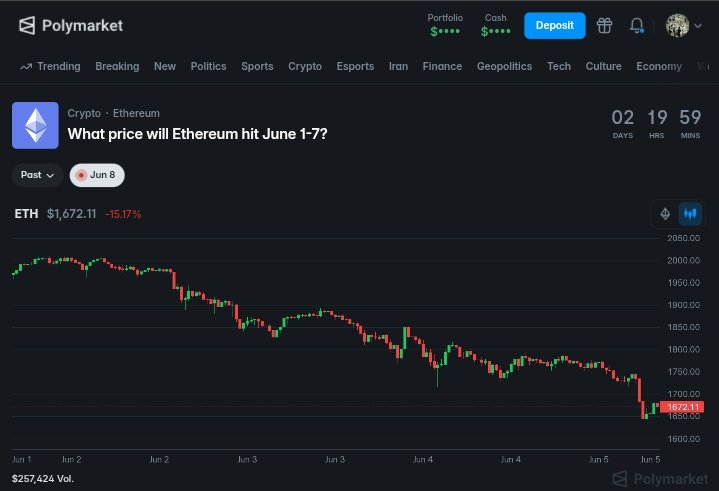719x491 pixels.
Task: Open the New tab
Action: [x=165, y=66]
